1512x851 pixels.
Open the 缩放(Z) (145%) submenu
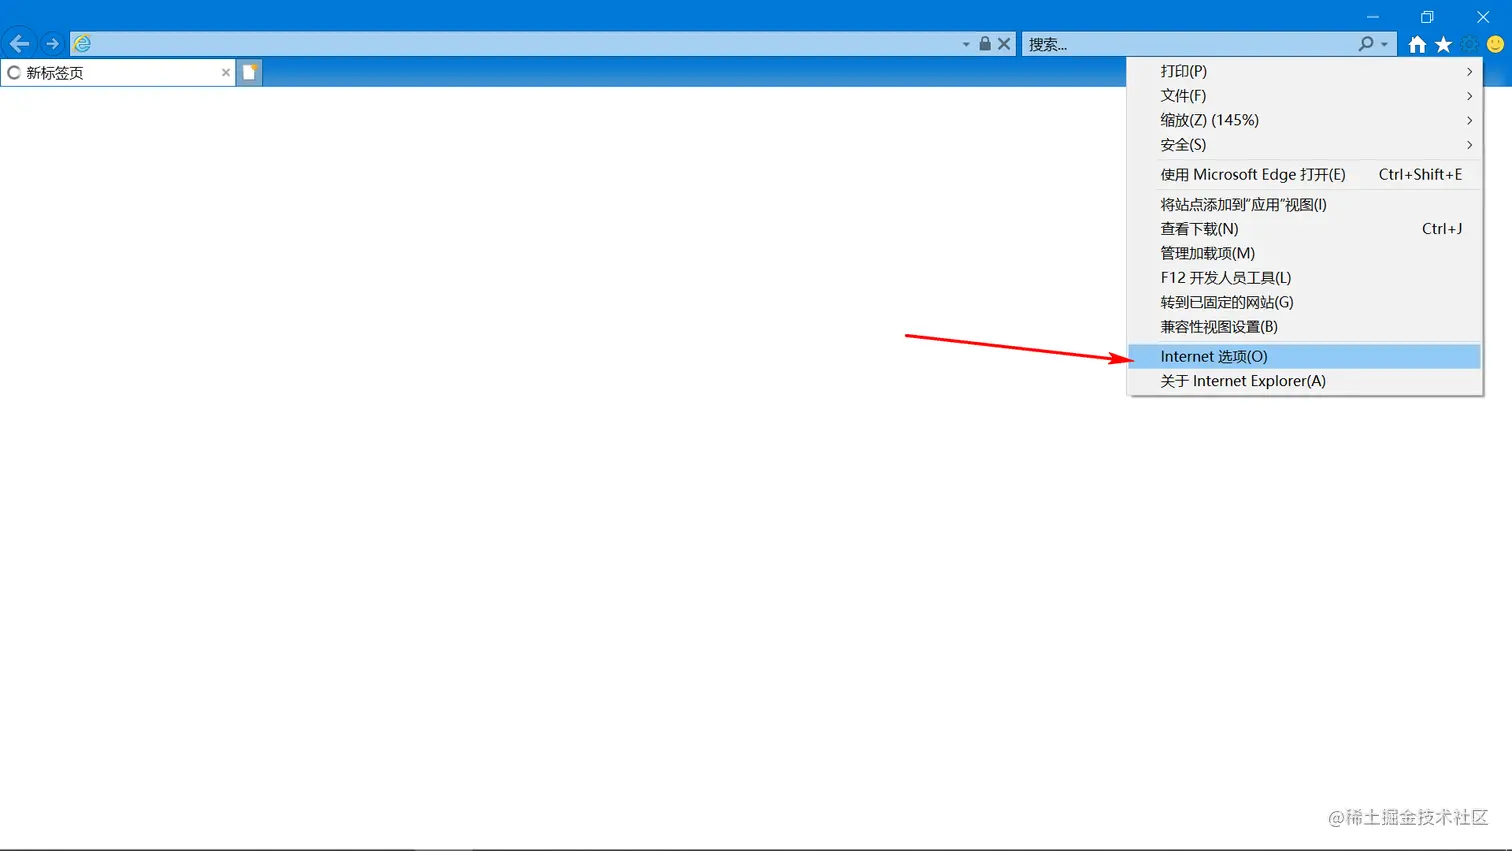[x=1305, y=120]
